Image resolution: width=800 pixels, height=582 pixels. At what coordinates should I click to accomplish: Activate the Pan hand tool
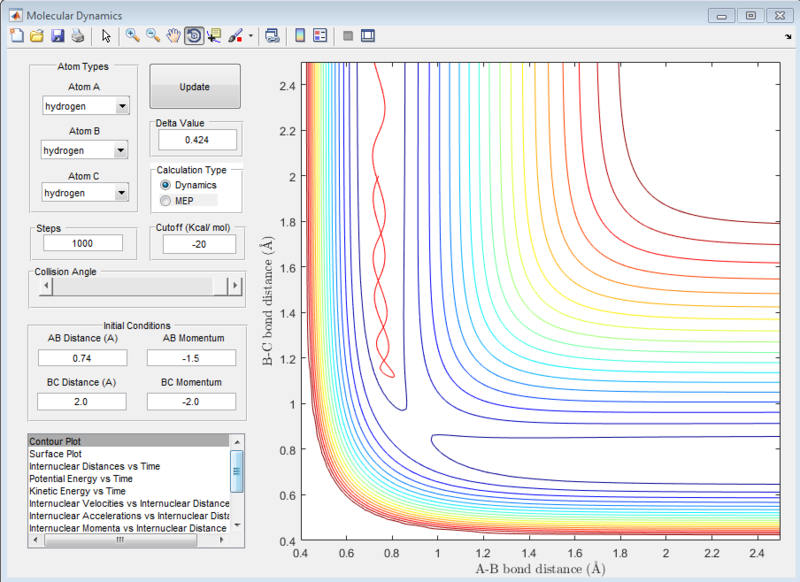[173, 36]
